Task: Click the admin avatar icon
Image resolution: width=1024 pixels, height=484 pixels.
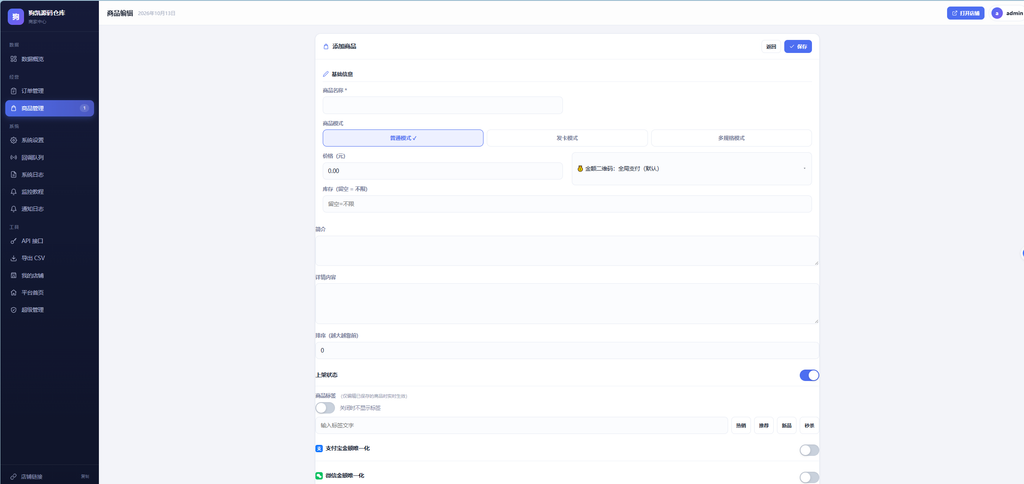Action: click(x=997, y=13)
